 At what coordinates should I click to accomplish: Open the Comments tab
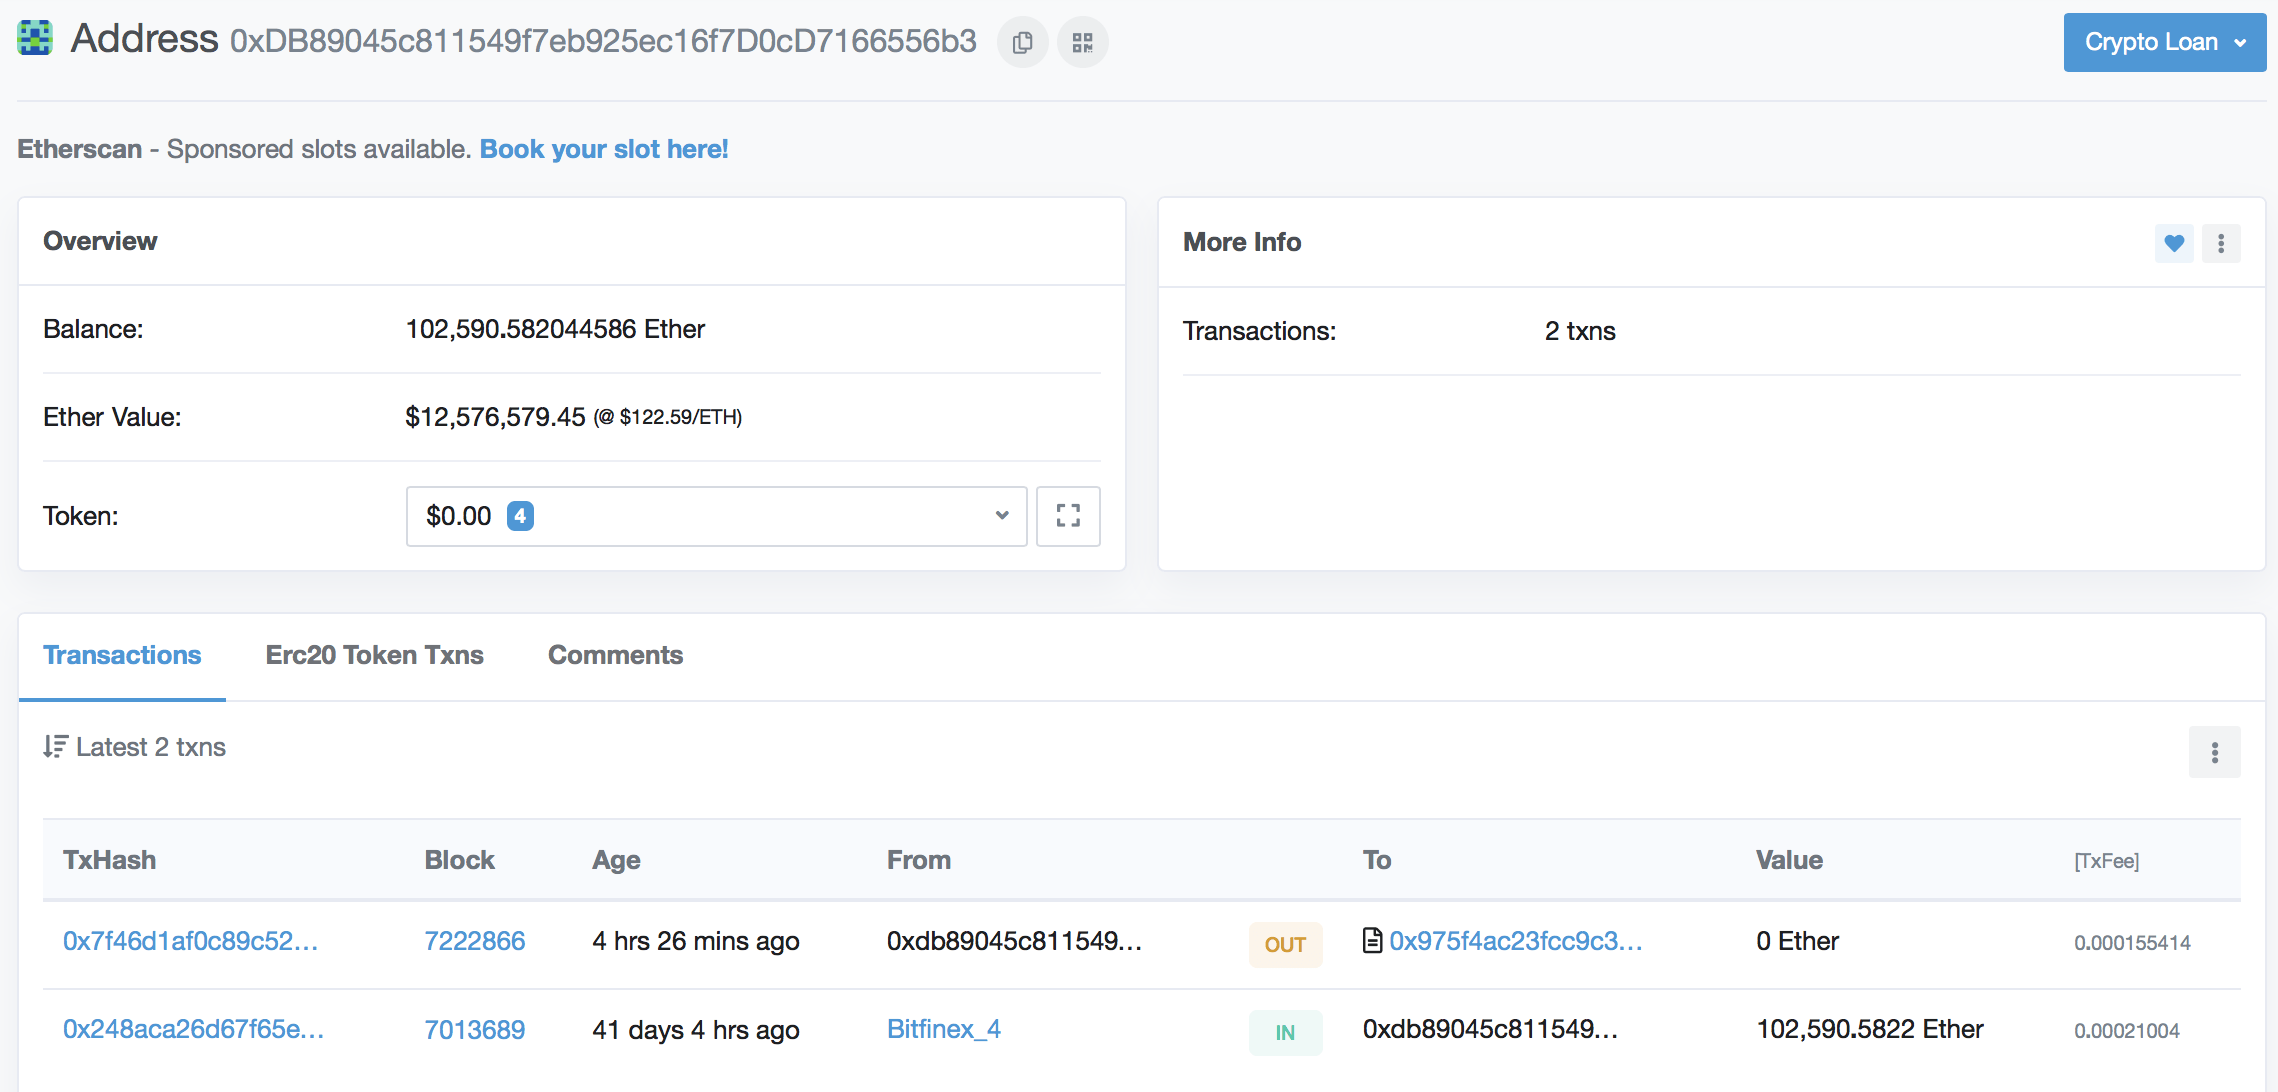[x=615, y=655]
